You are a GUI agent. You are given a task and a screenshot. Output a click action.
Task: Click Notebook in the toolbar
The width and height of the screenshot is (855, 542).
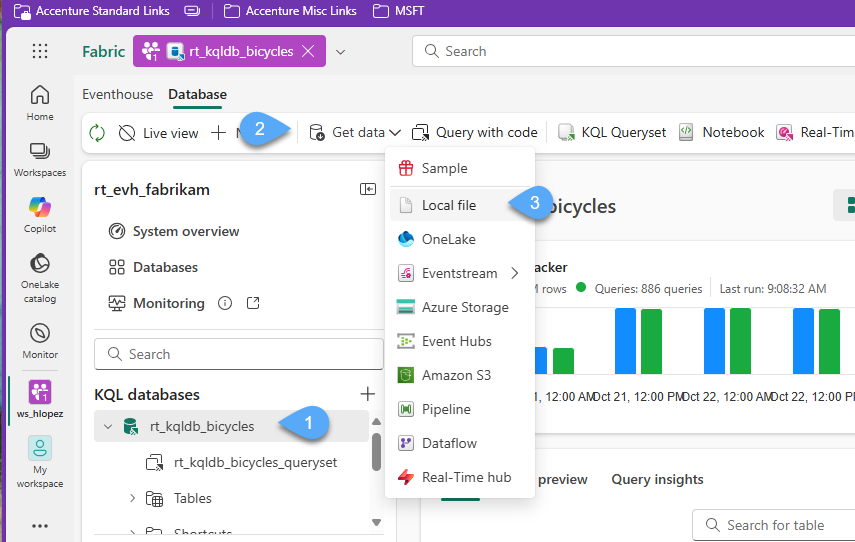[x=721, y=133]
